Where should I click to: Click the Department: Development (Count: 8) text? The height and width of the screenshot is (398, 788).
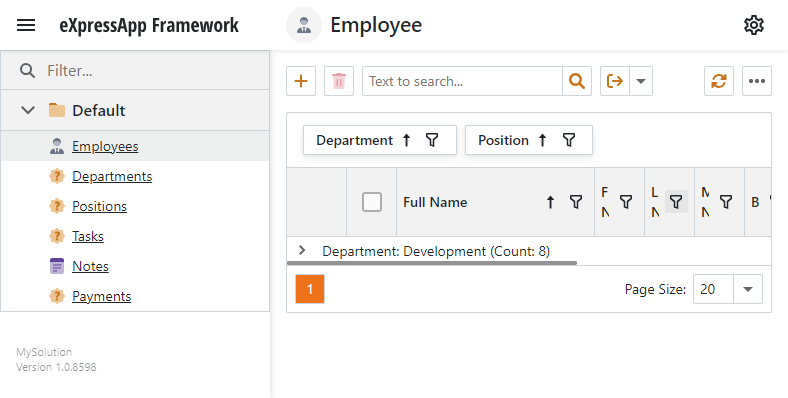pyautogui.click(x=436, y=251)
